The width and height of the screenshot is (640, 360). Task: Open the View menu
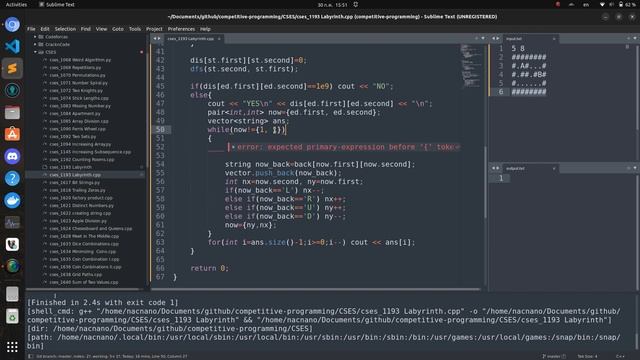pyautogui.click(x=101, y=29)
